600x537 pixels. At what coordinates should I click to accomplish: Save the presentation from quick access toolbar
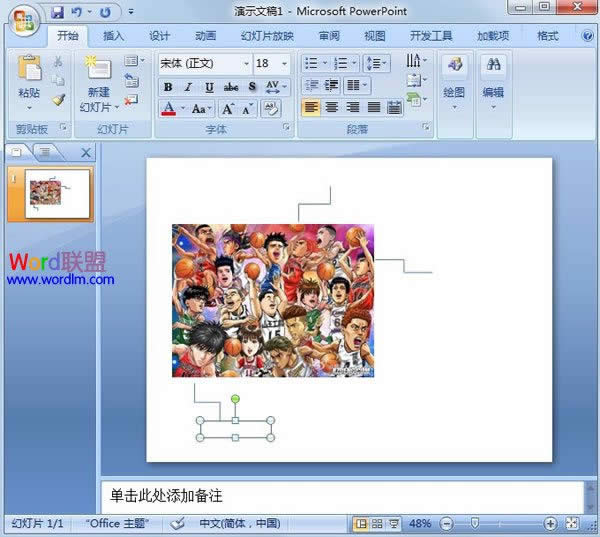click(57, 12)
